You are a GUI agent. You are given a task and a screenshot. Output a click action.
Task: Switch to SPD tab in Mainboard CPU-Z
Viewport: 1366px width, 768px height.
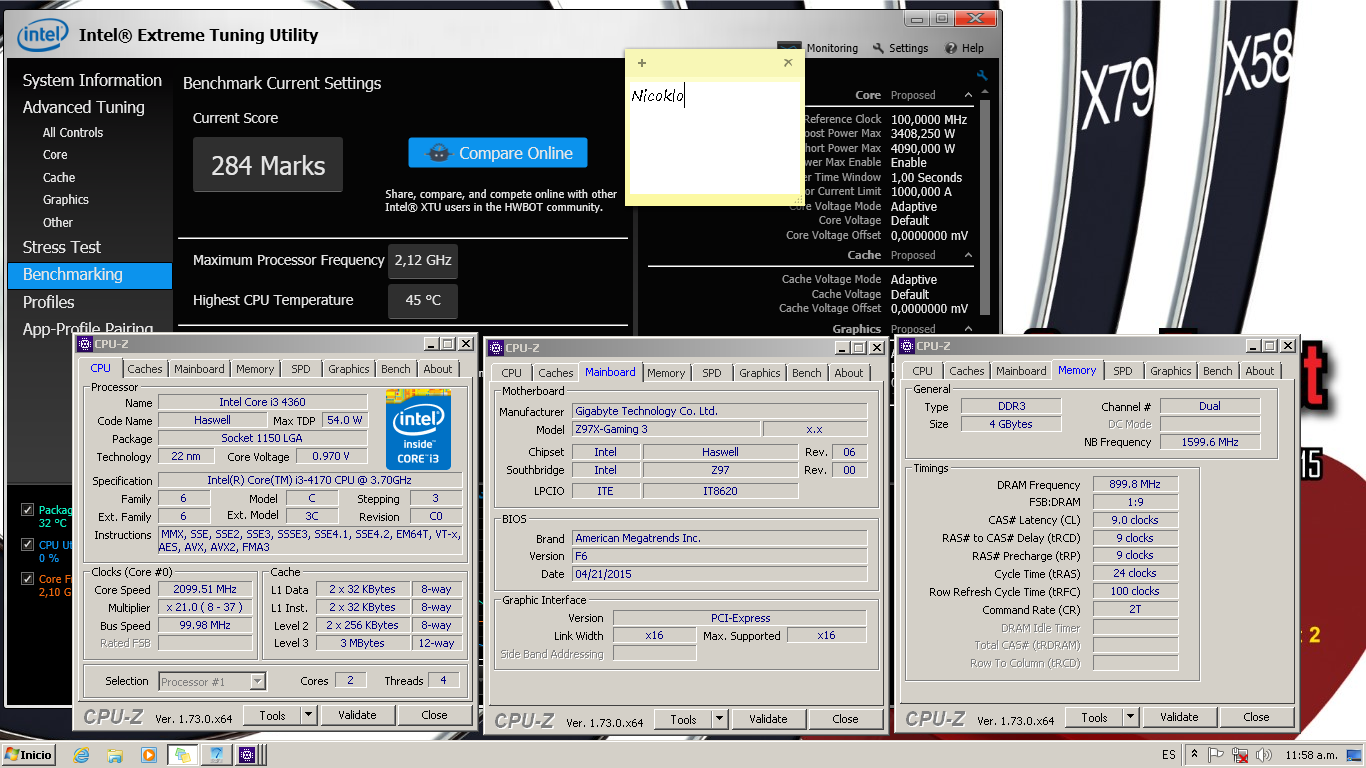click(712, 373)
